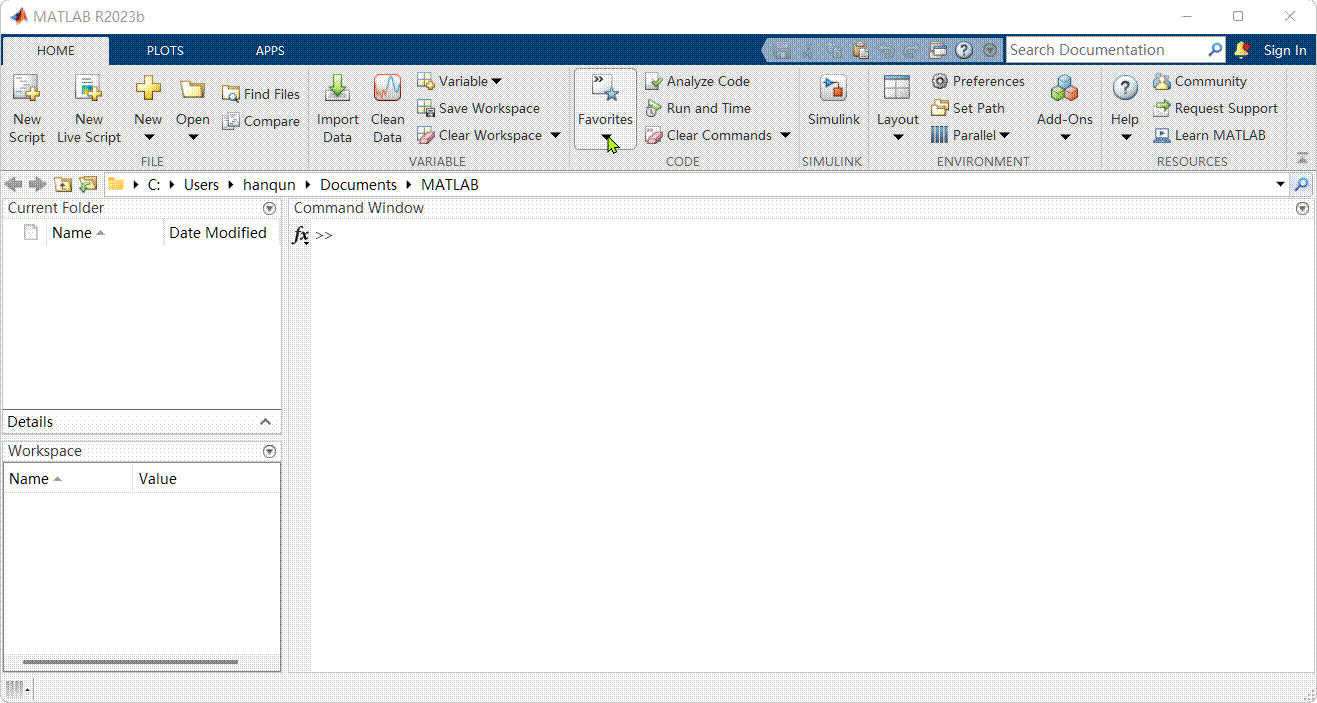Click Clear Workspace
Screen dimensions: 1317x703
[480, 135]
